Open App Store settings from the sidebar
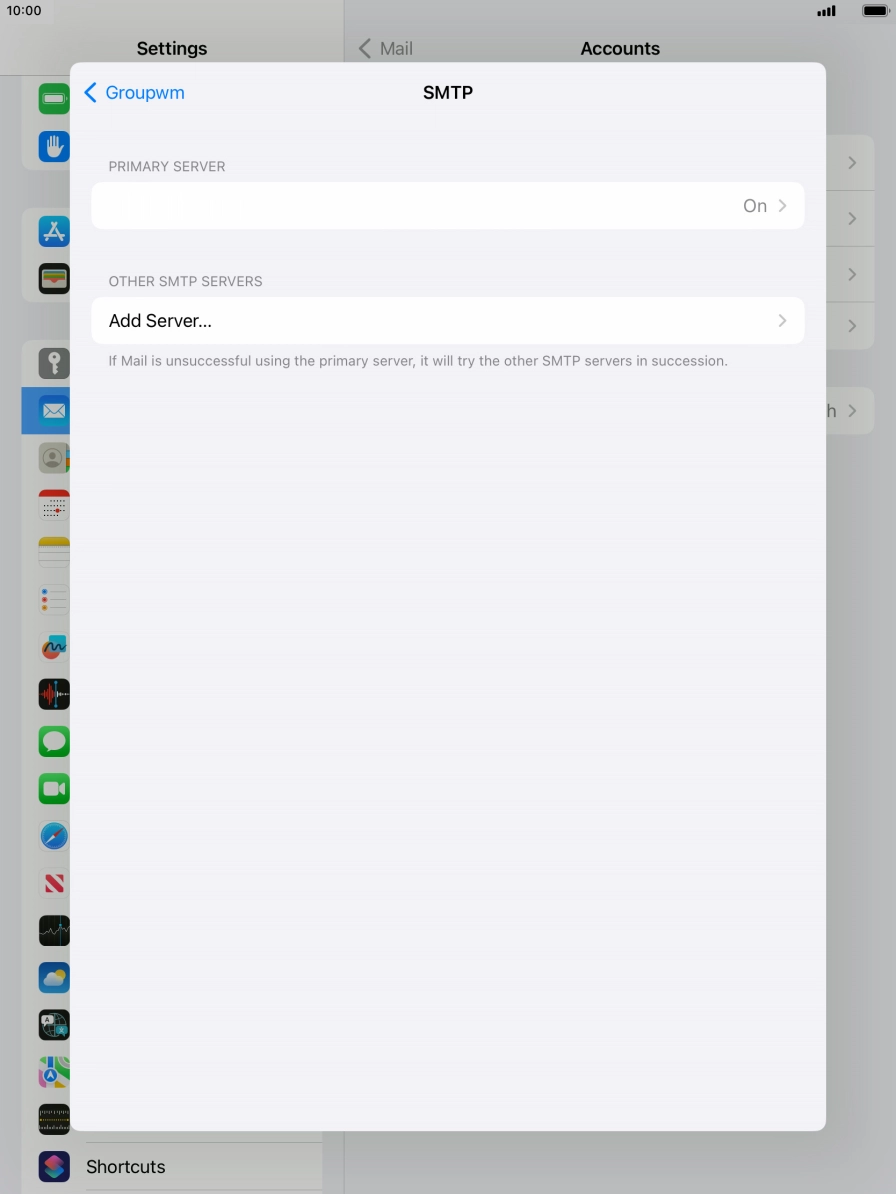896x1194 pixels. coord(53,231)
